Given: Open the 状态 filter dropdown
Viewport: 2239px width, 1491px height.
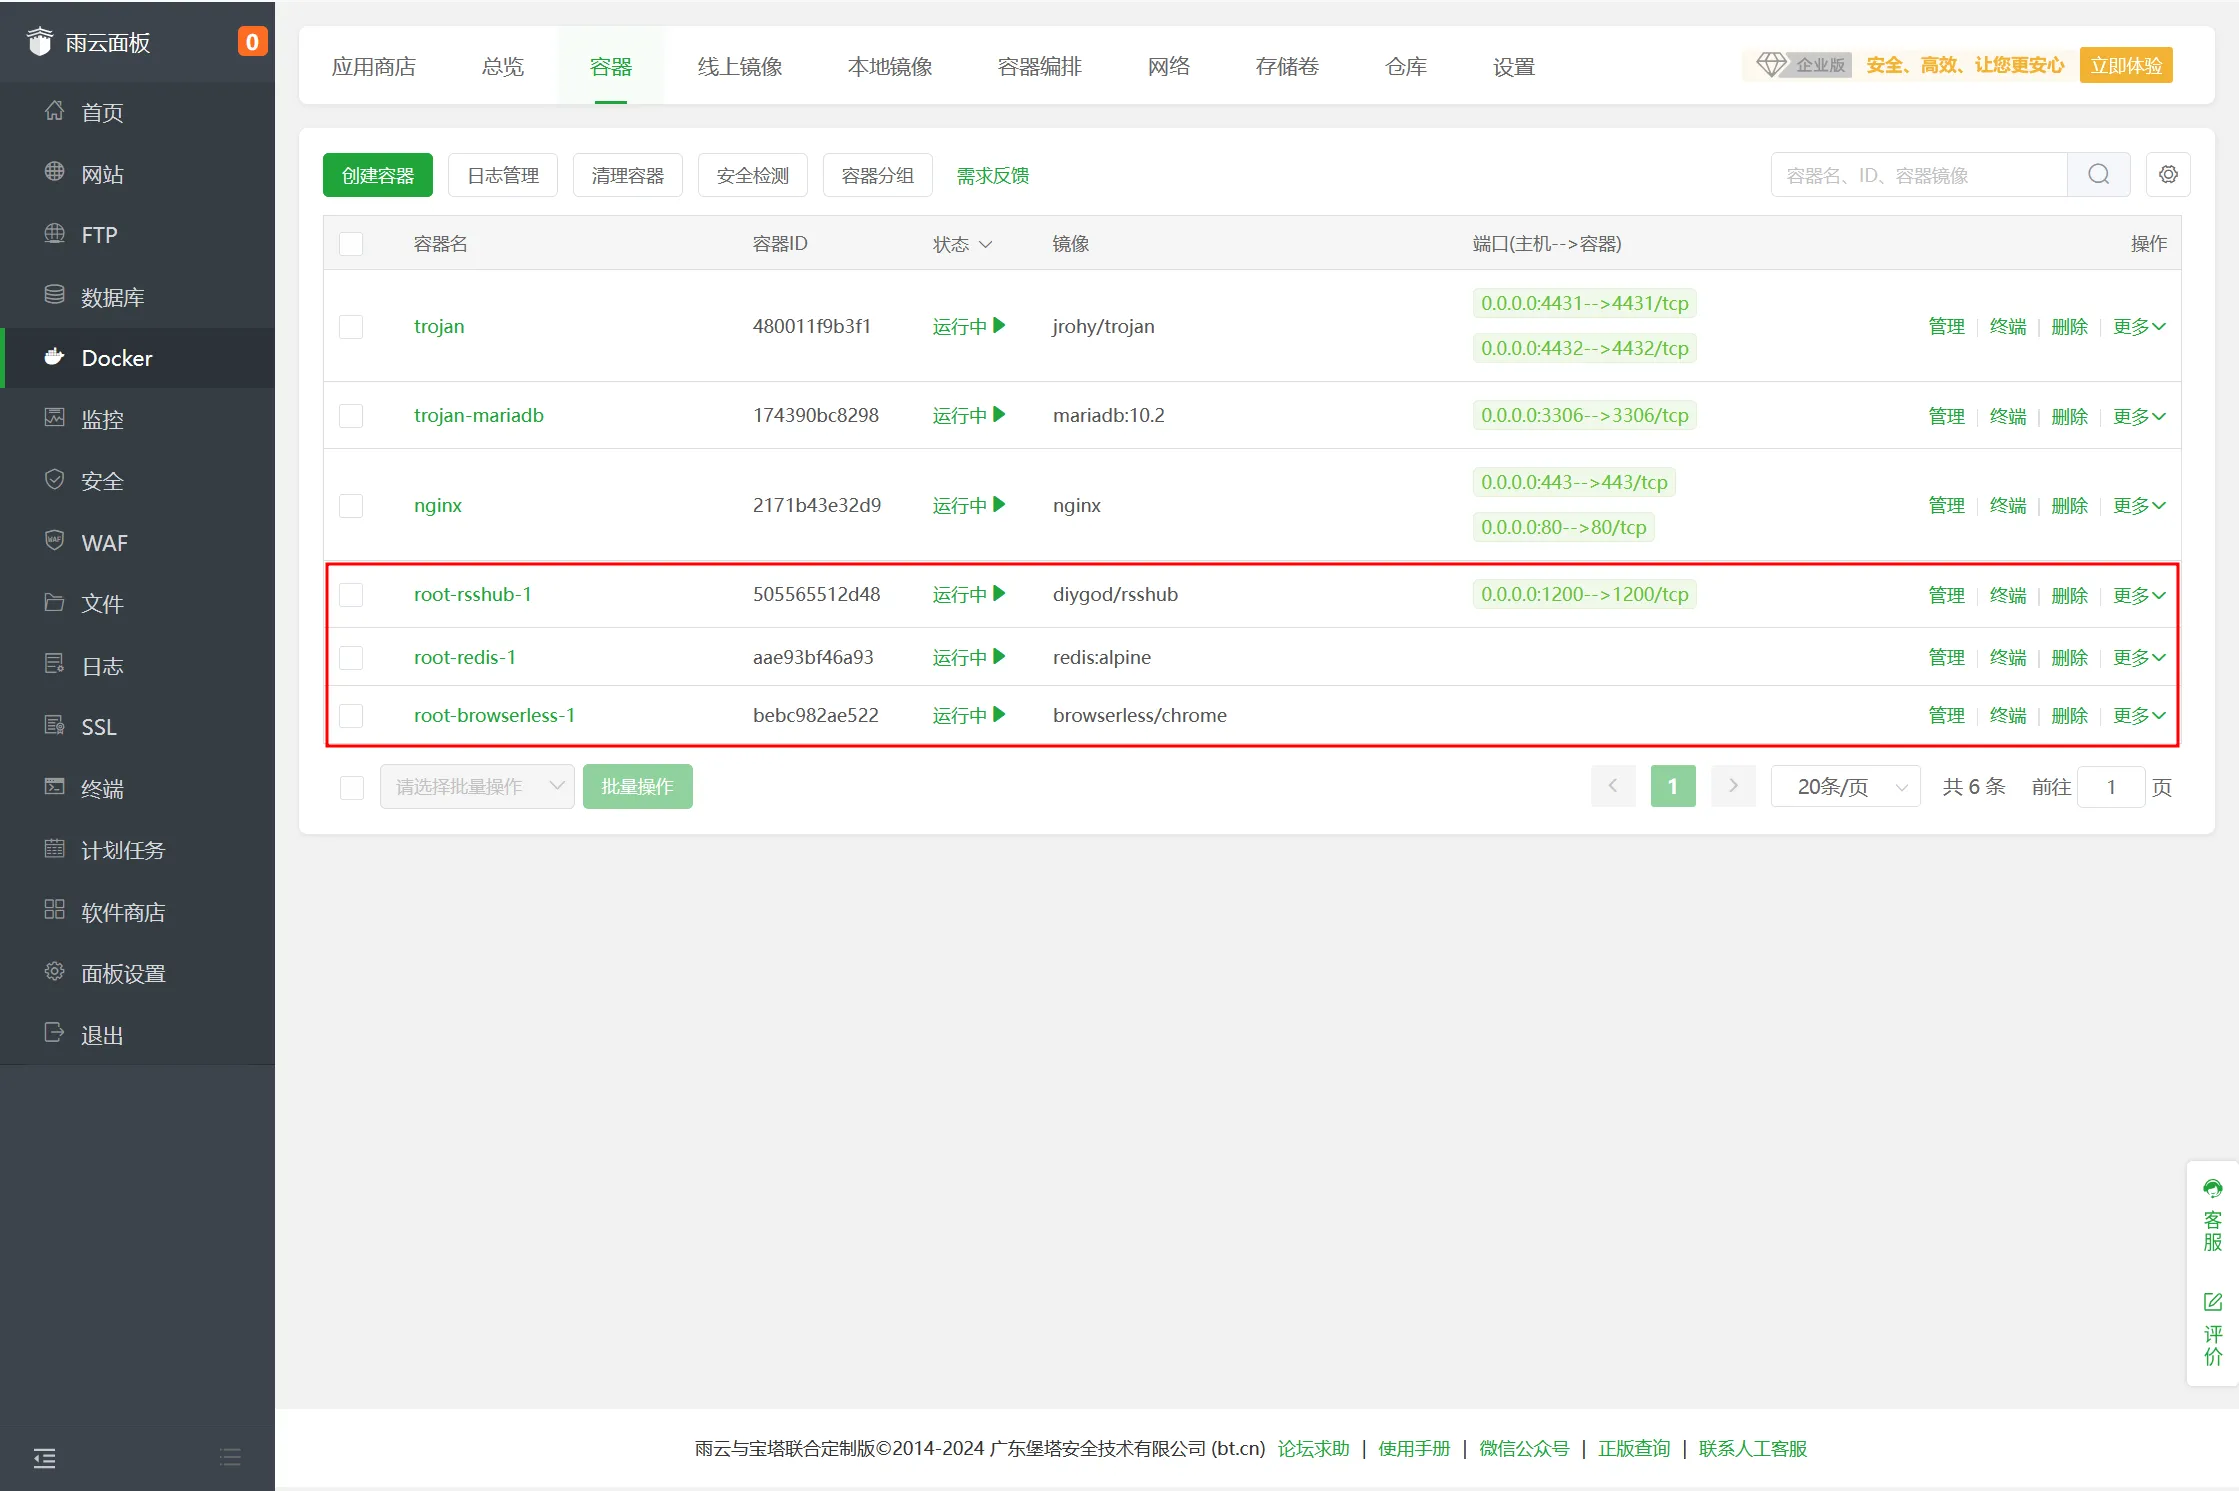Looking at the screenshot, I should click(962, 244).
